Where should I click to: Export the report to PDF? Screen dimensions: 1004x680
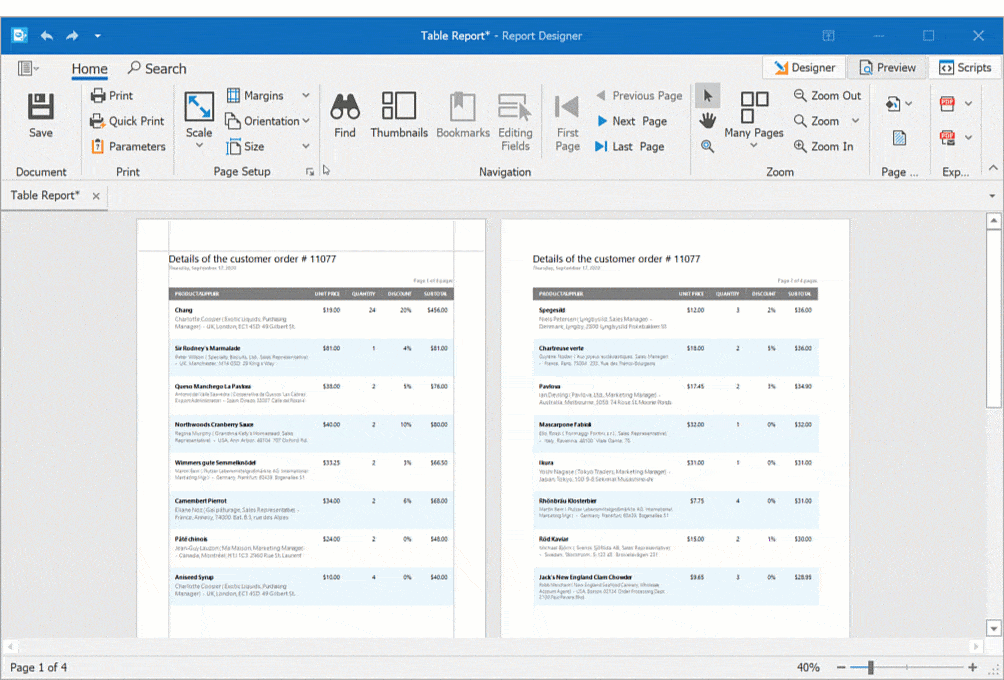tap(946, 103)
